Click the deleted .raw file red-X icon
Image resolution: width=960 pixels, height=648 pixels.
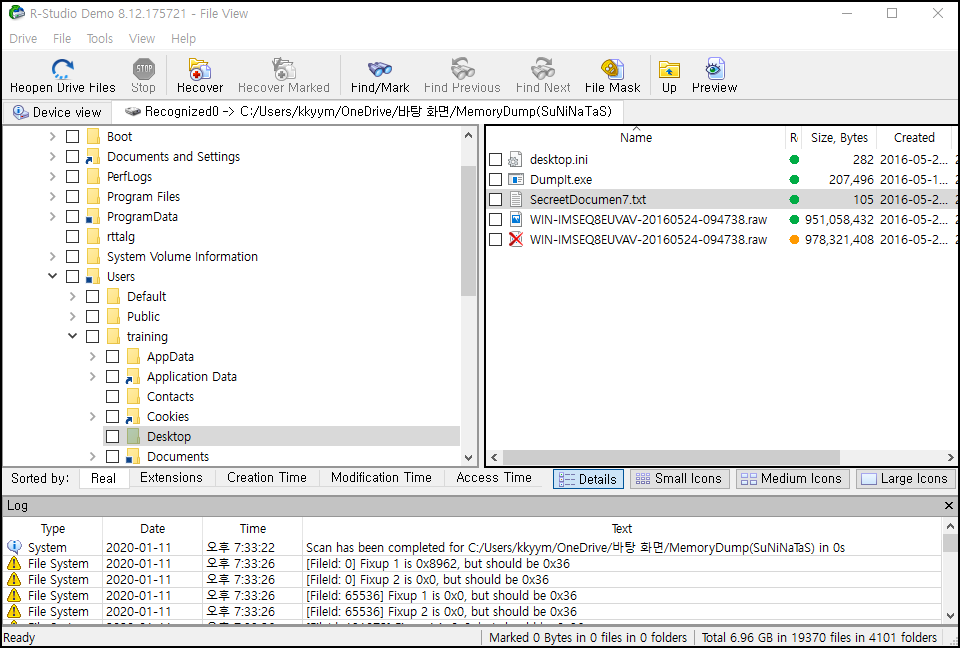[516, 239]
